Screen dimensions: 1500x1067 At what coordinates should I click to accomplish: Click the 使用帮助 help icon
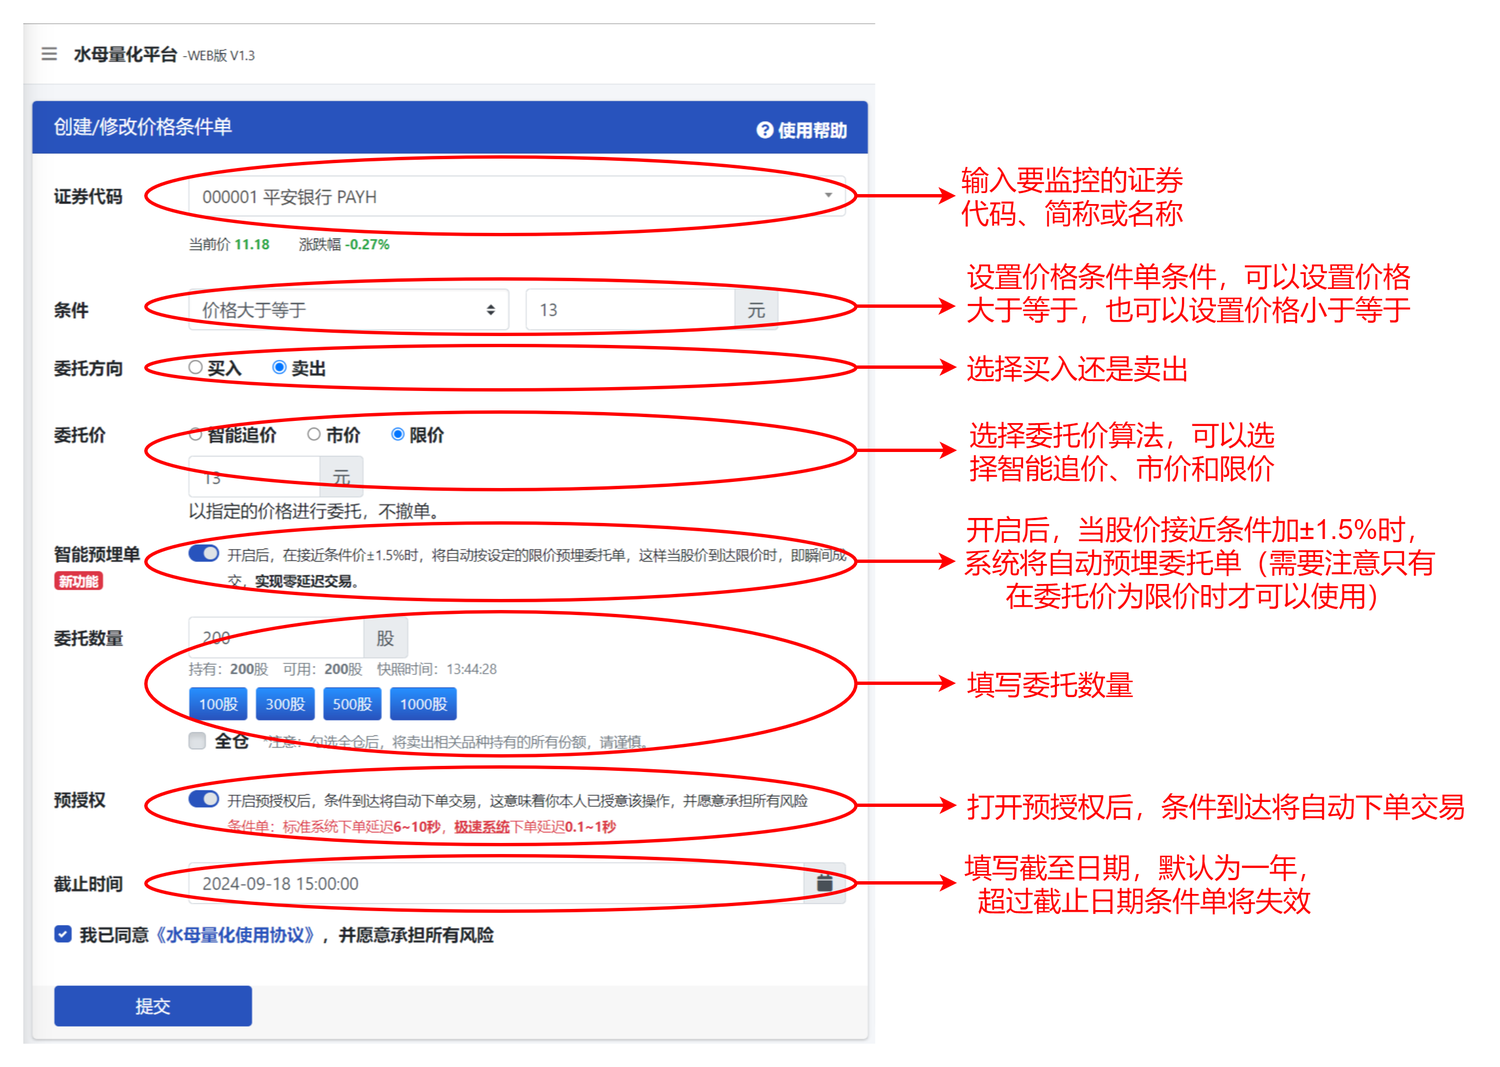coord(765,130)
